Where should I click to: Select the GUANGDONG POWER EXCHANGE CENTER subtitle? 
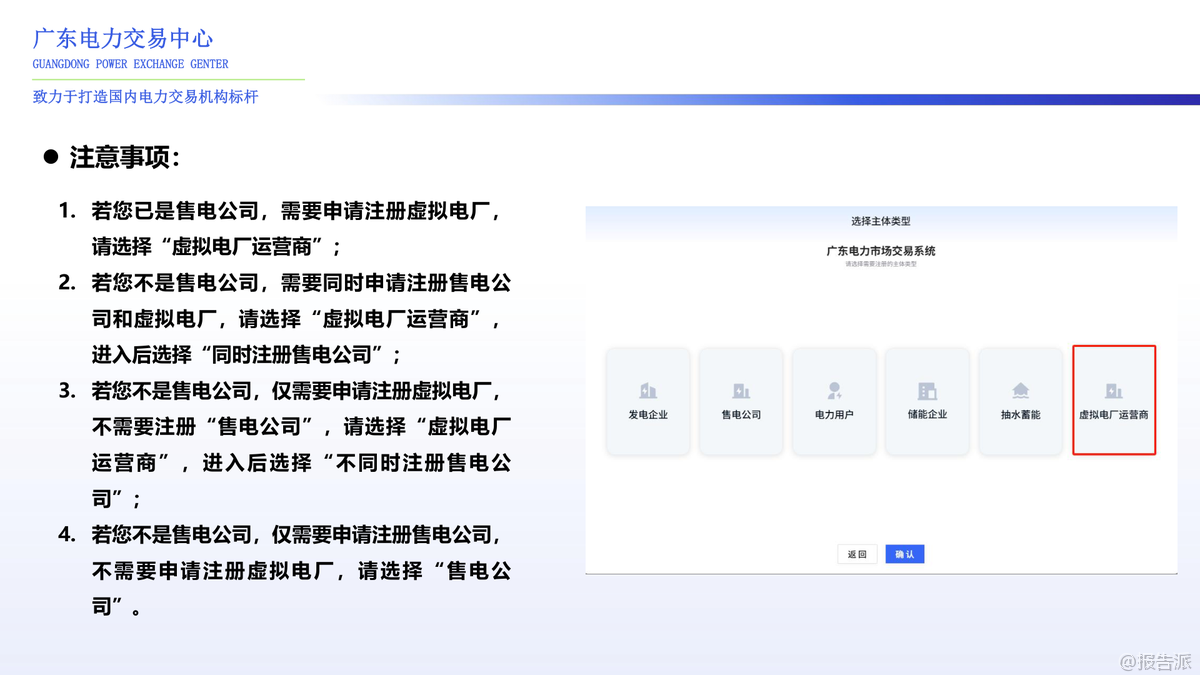click(x=130, y=64)
